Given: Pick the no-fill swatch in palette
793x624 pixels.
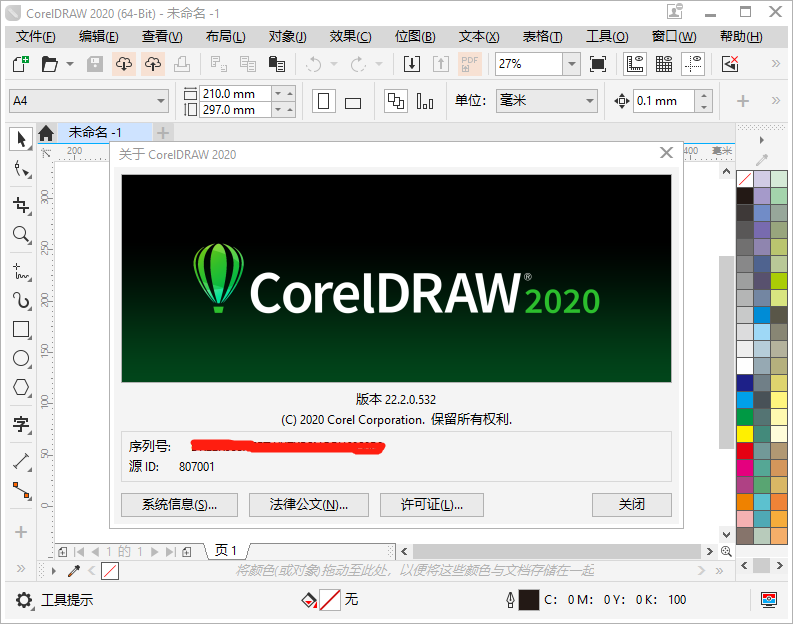Looking at the screenshot, I should (x=744, y=179).
